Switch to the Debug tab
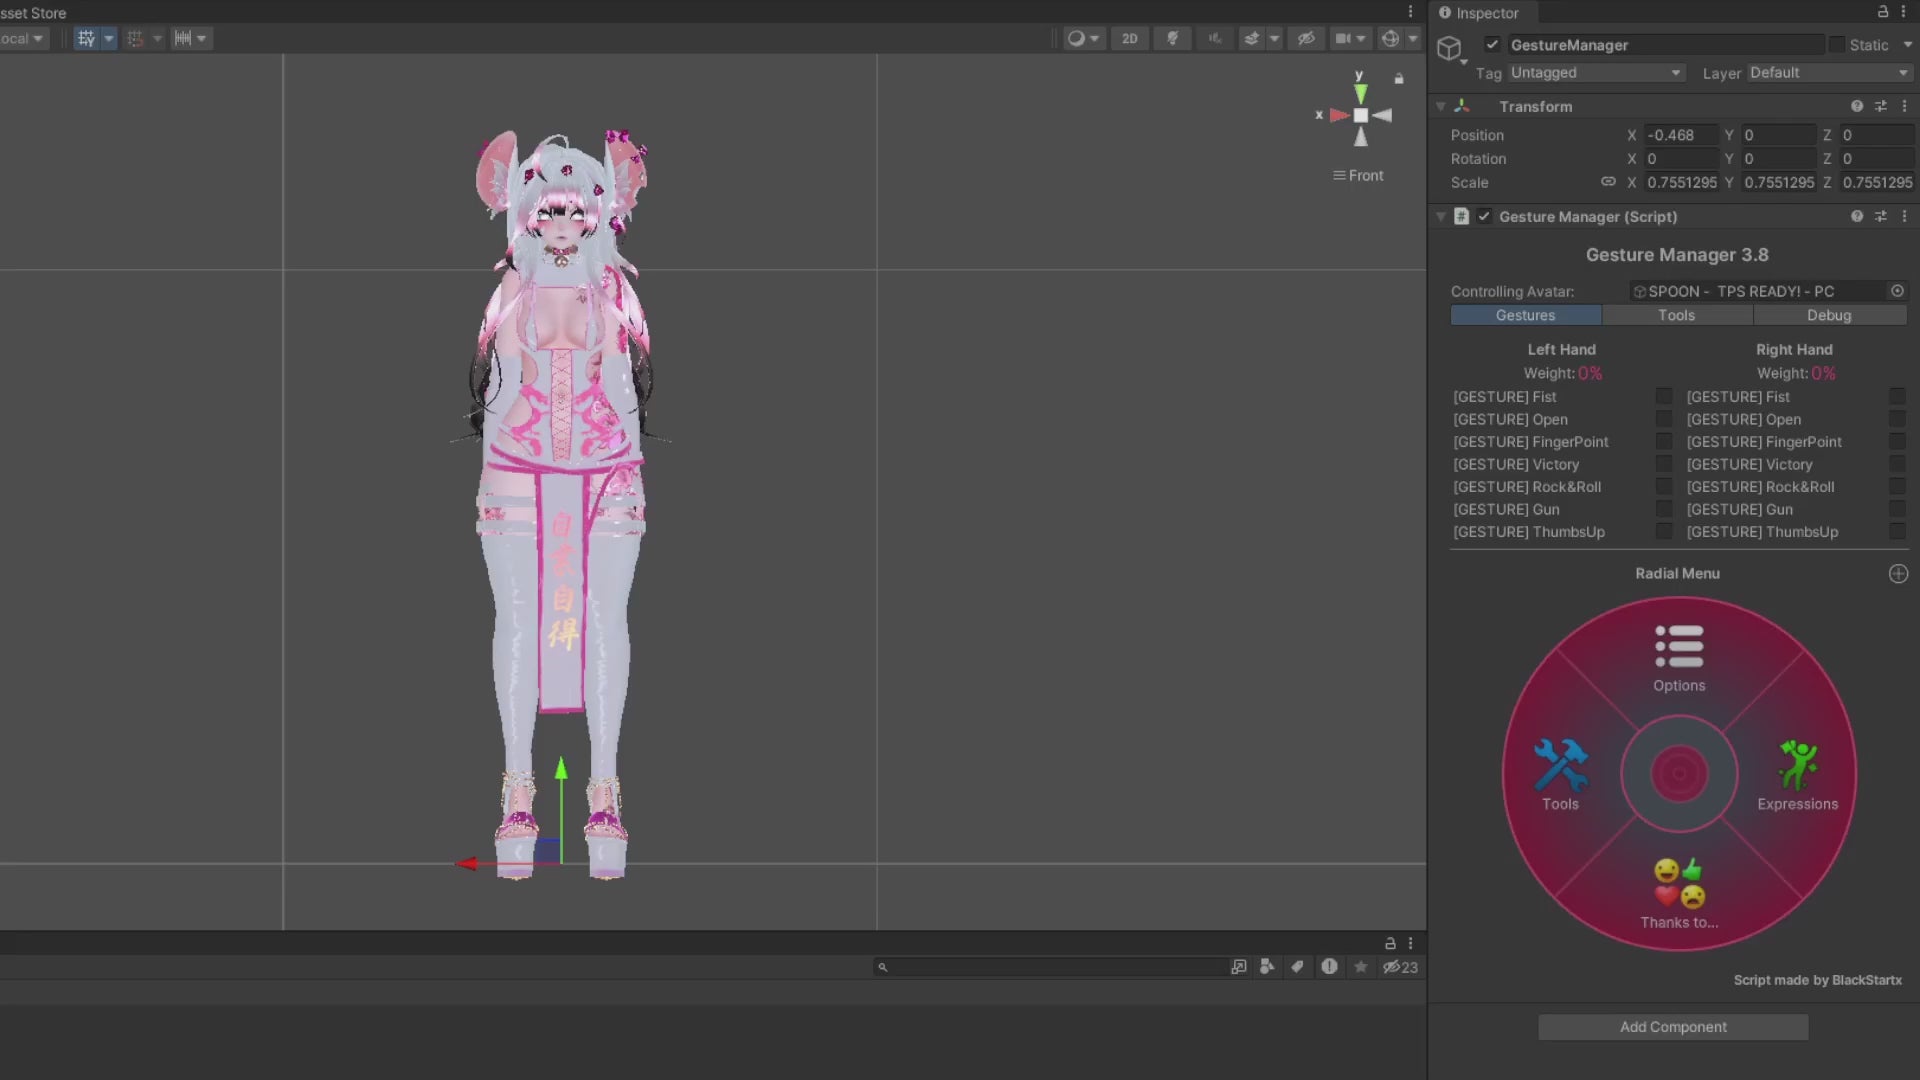The height and width of the screenshot is (1080, 1920). pos(1829,315)
